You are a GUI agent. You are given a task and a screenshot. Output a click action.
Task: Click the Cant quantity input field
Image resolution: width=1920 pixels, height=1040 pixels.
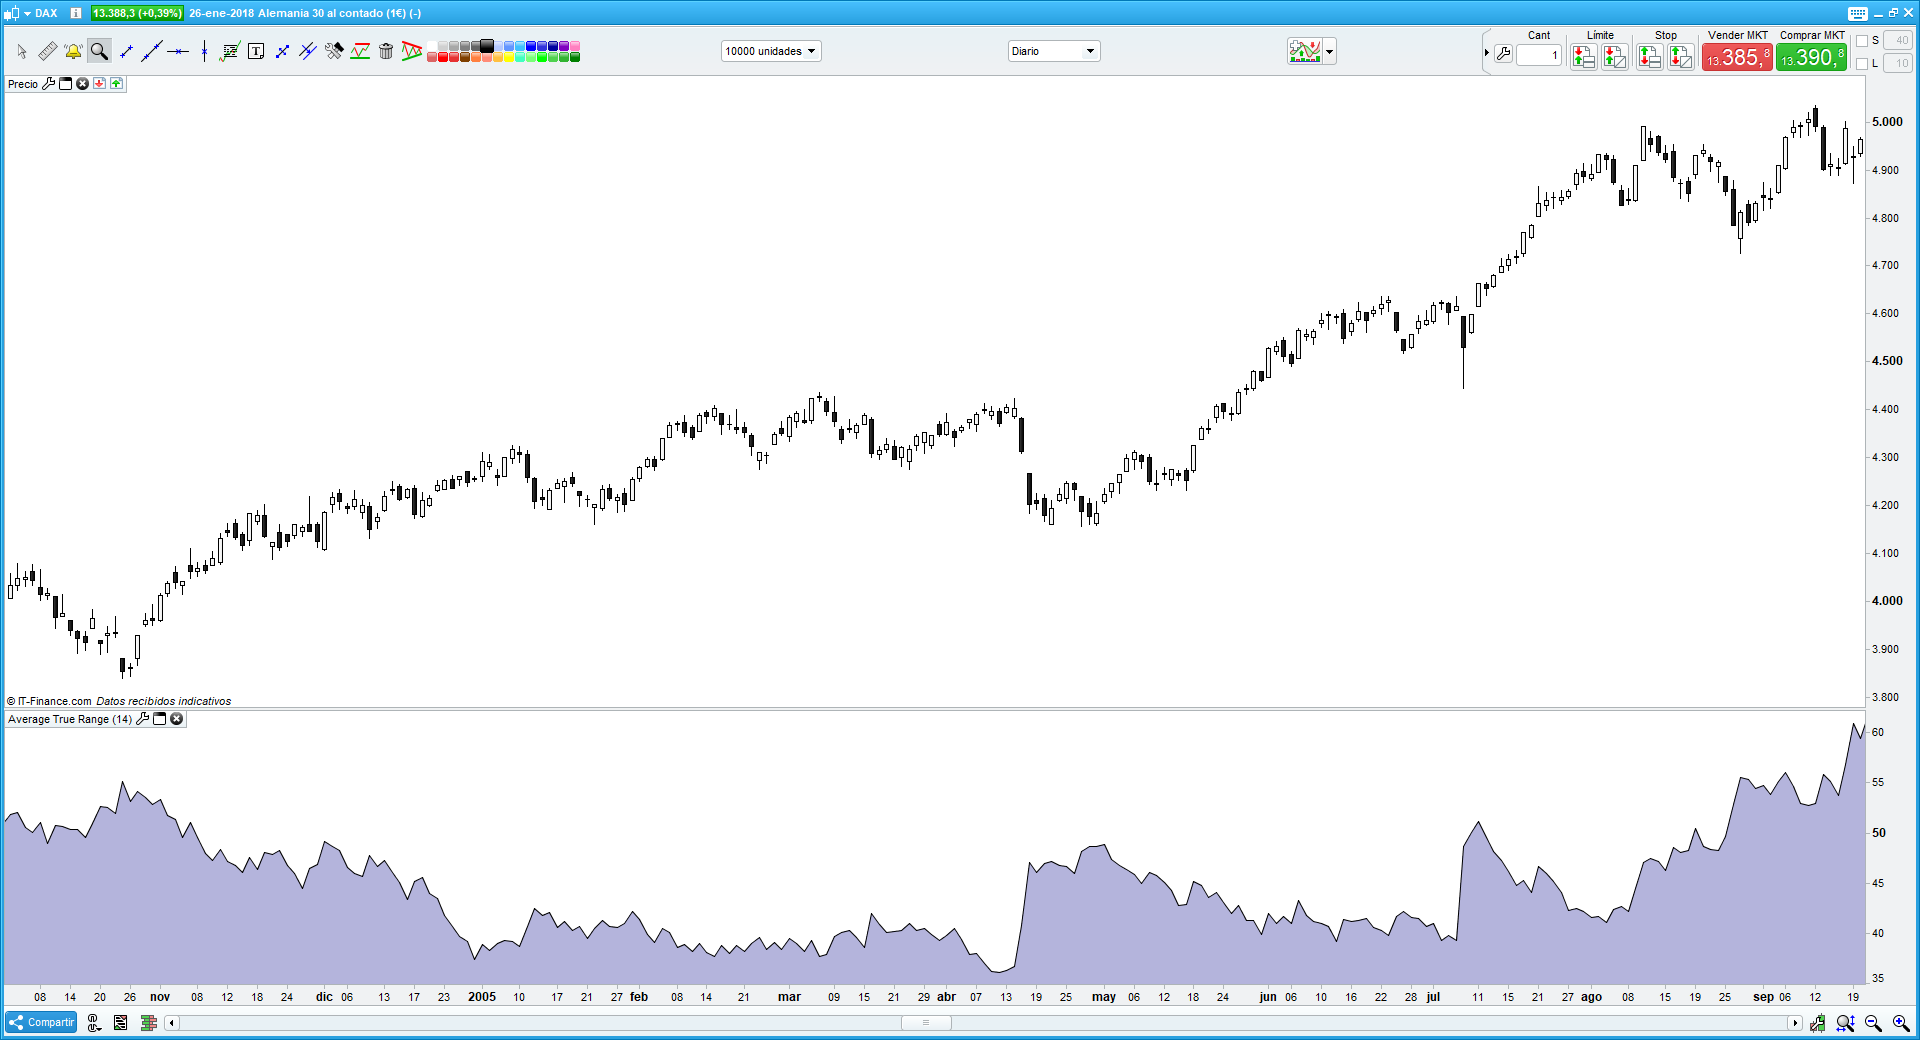click(1539, 56)
